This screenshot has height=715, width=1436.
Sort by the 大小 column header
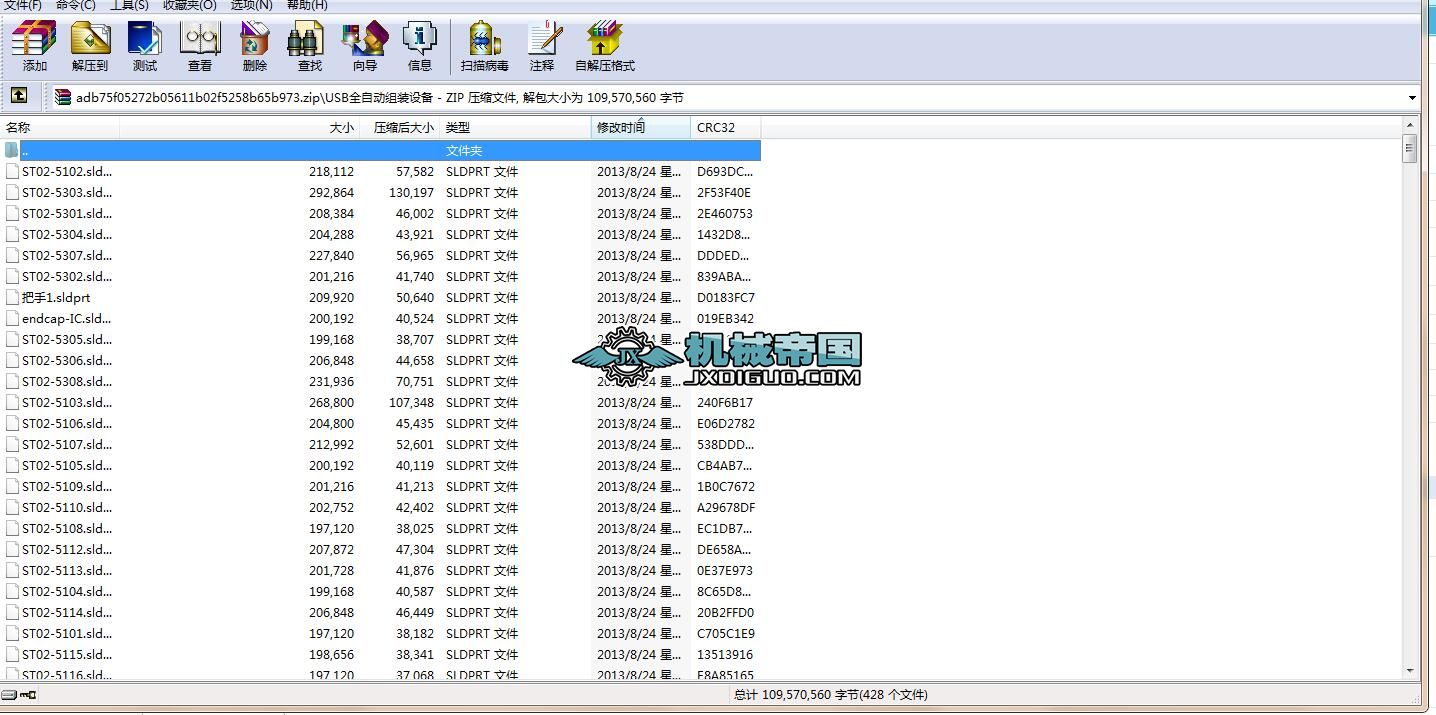[x=240, y=127]
